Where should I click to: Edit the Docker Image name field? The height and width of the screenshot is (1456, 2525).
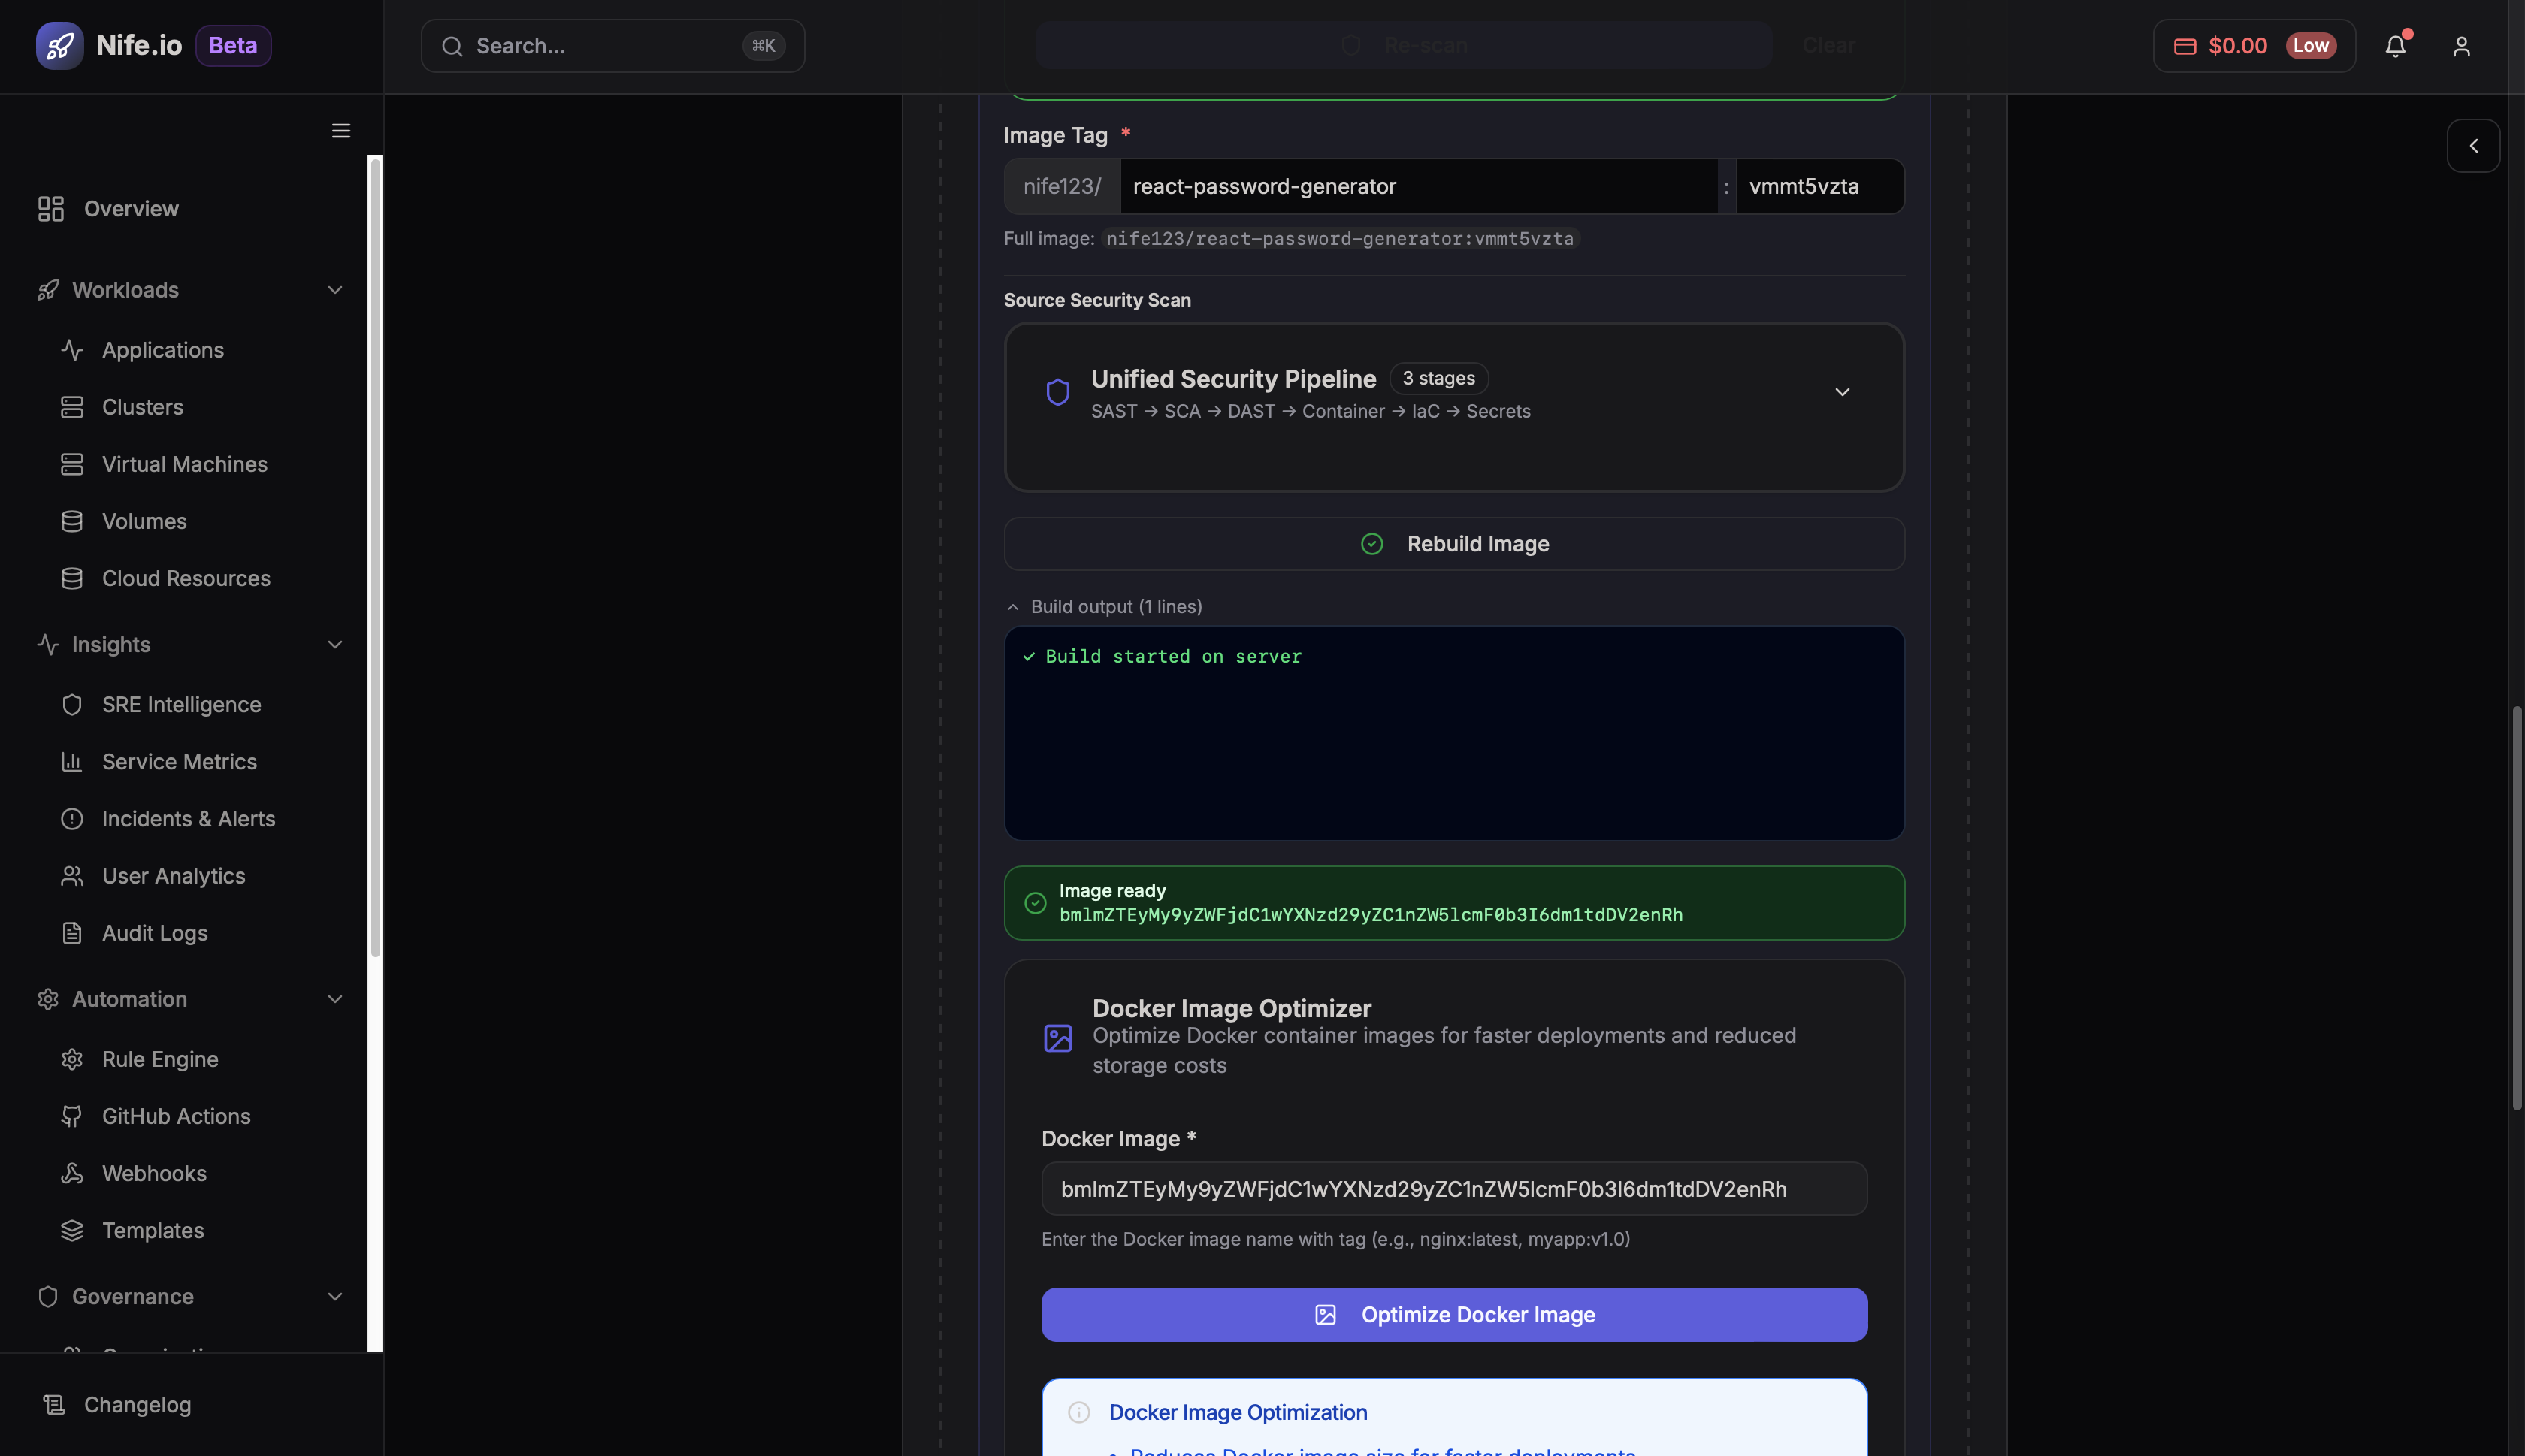pyautogui.click(x=1453, y=1189)
